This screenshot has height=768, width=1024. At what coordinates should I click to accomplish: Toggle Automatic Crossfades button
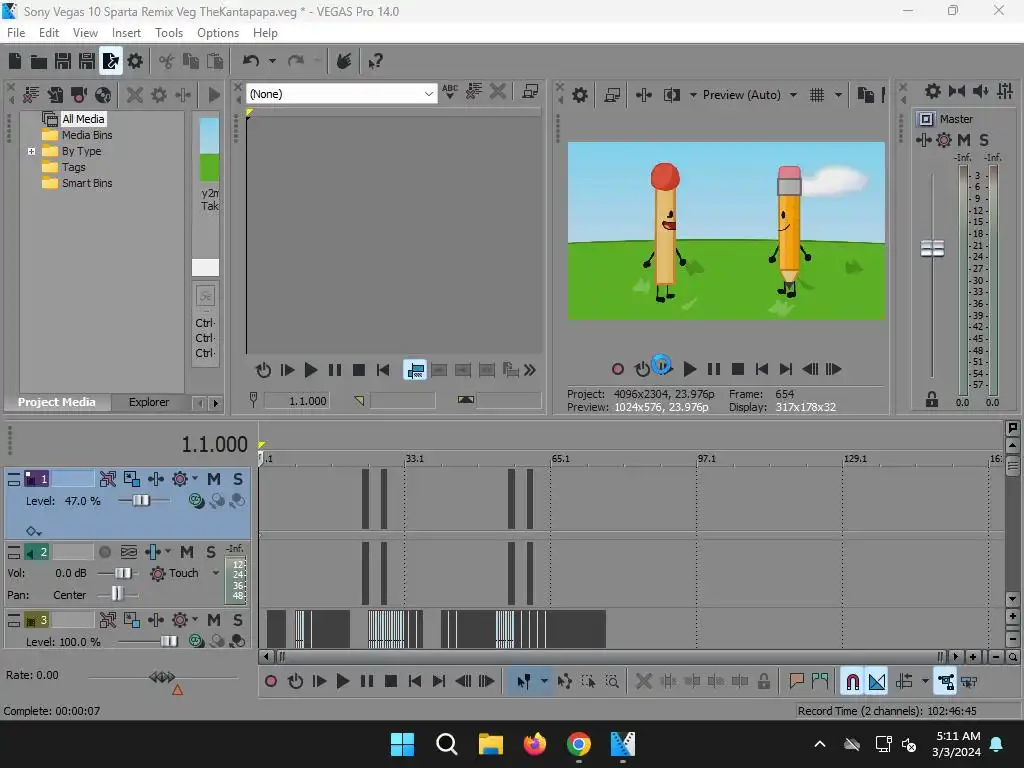[877, 682]
